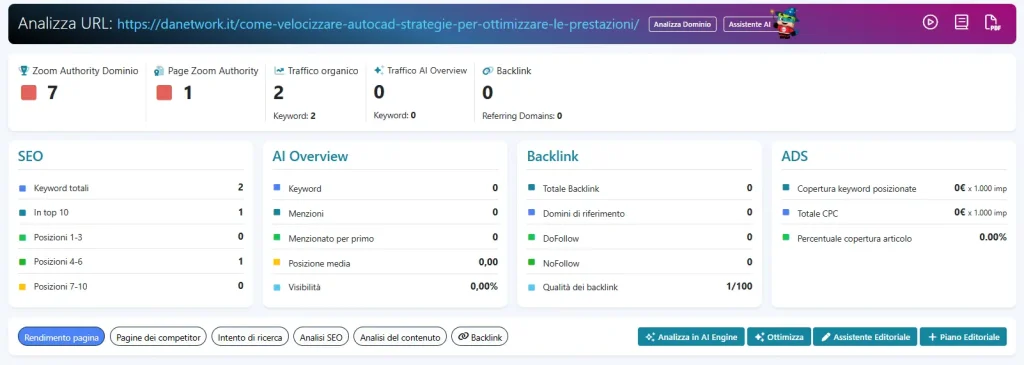Viewport: 1024px width, 365px height.
Task: Click the wizard mascot beside Assistente AI
Action: (786, 25)
